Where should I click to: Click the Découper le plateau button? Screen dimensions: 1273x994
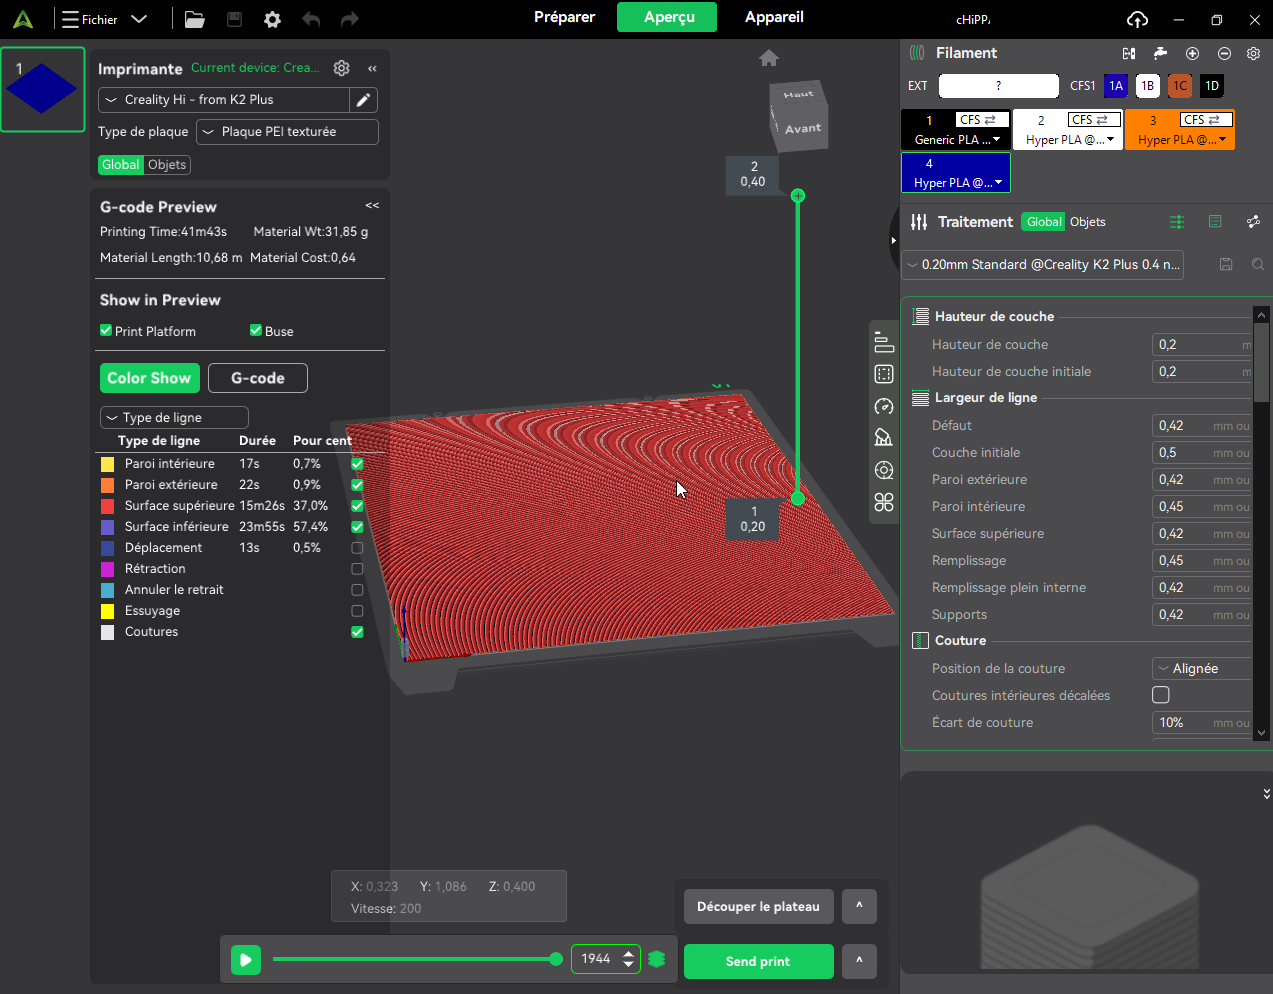pos(758,906)
